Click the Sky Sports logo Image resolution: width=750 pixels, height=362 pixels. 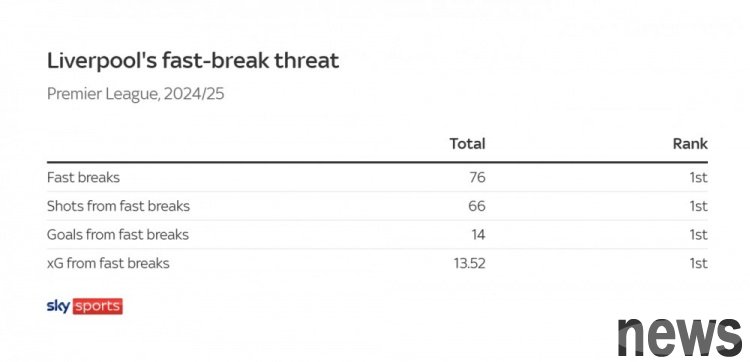tap(85, 306)
